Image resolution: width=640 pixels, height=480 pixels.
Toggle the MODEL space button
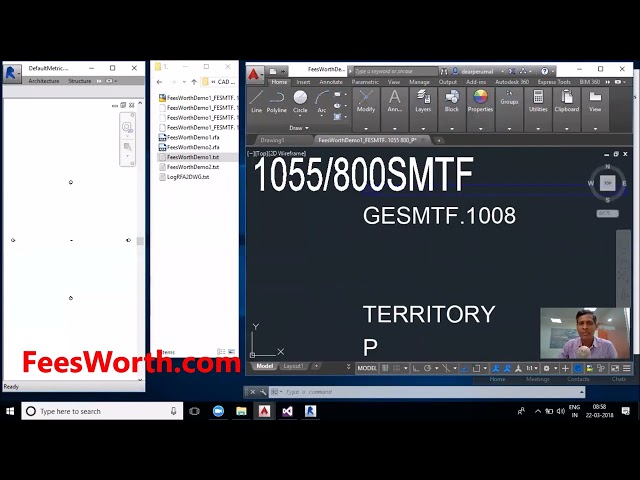[367, 368]
